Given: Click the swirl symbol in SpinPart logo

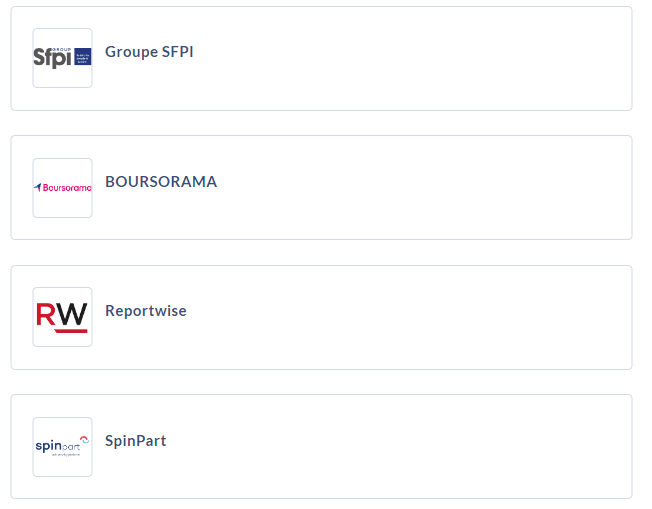Looking at the screenshot, I should (x=84, y=440).
